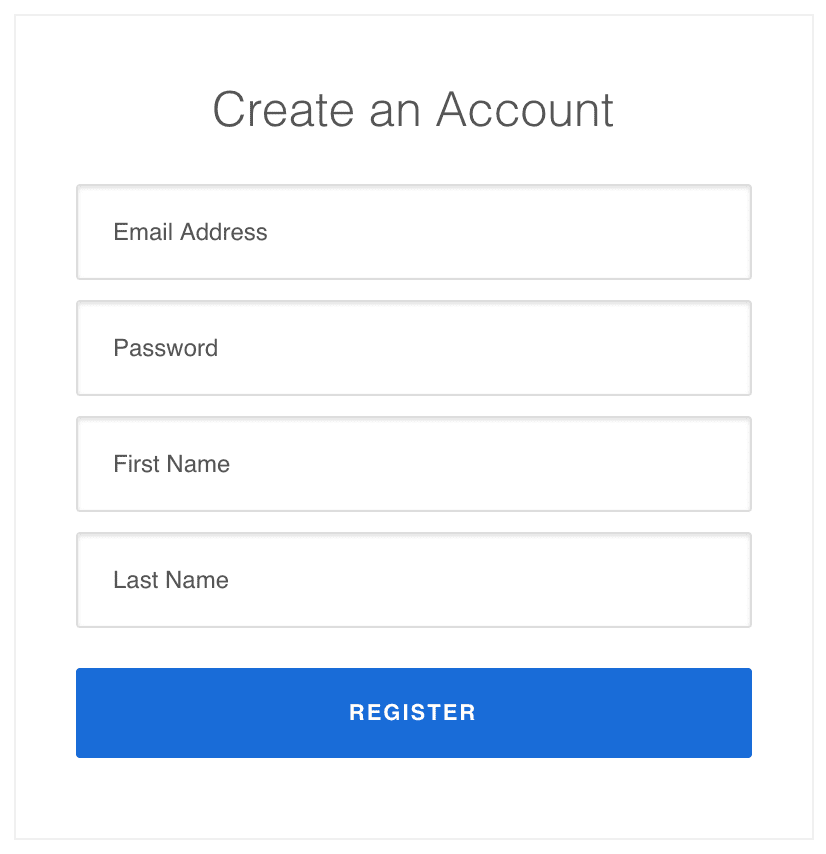This screenshot has height=854, width=826.
Task: Click the 'Create an Account' heading
Action: pyautogui.click(x=413, y=109)
